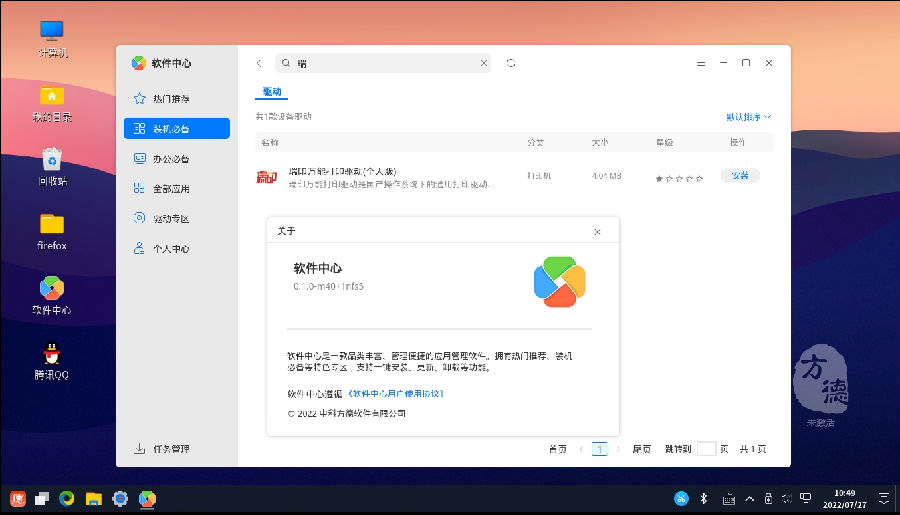The height and width of the screenshot is (515, 900).
Task: Click the driver name in results row
Action: (x=342, y=171)
